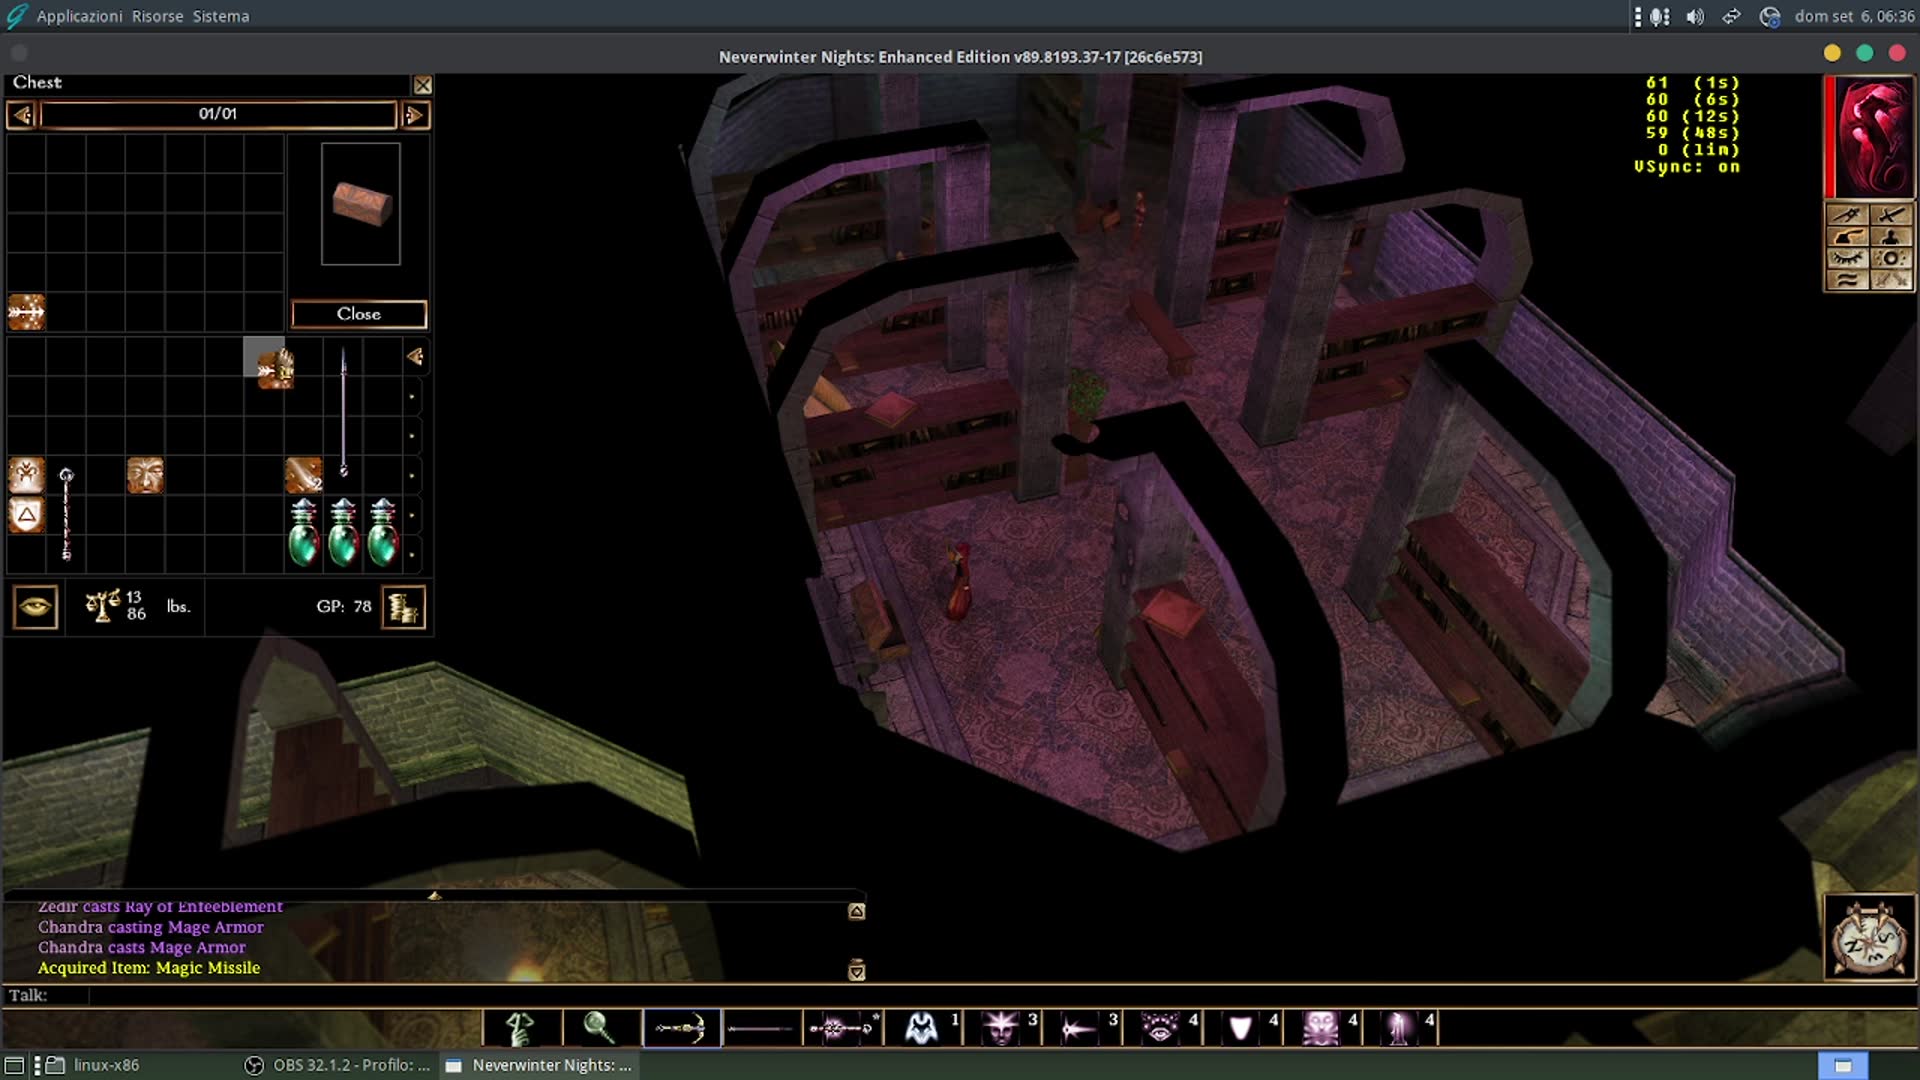This screenshot has height=1080, width=1920.
Task: Click the closed-eye rest icon
Action: (x=1847, y=258)
